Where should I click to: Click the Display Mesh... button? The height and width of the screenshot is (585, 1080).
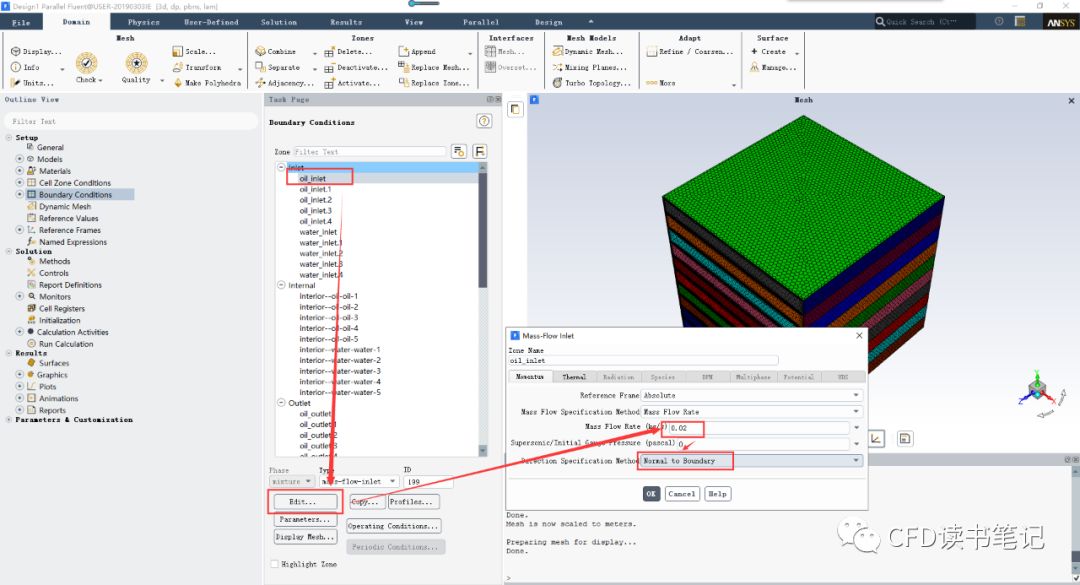click(305, 537)
